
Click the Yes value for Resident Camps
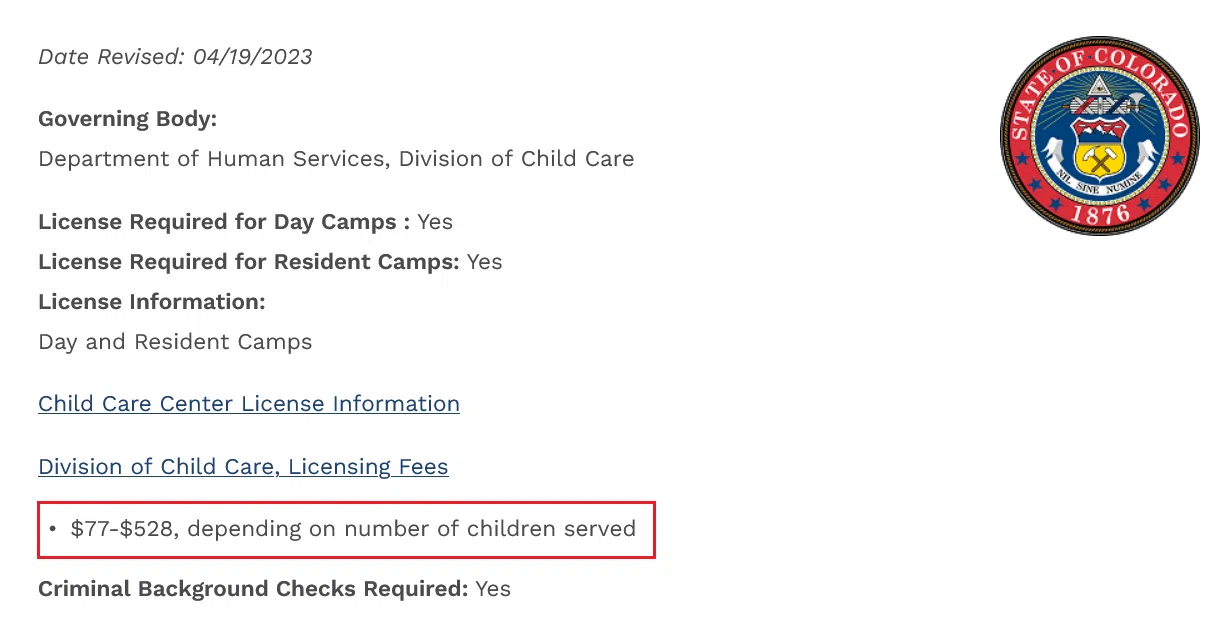485,262
